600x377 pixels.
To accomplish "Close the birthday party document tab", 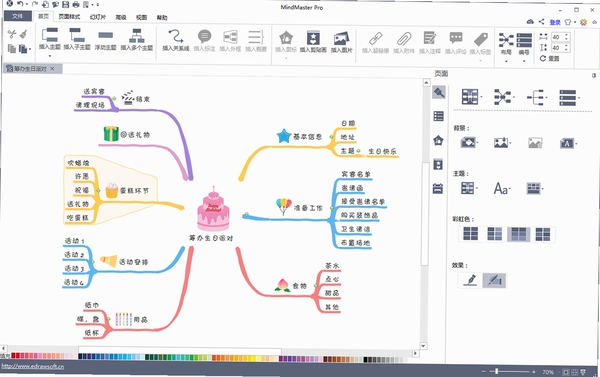I will (x=52, y=69).
